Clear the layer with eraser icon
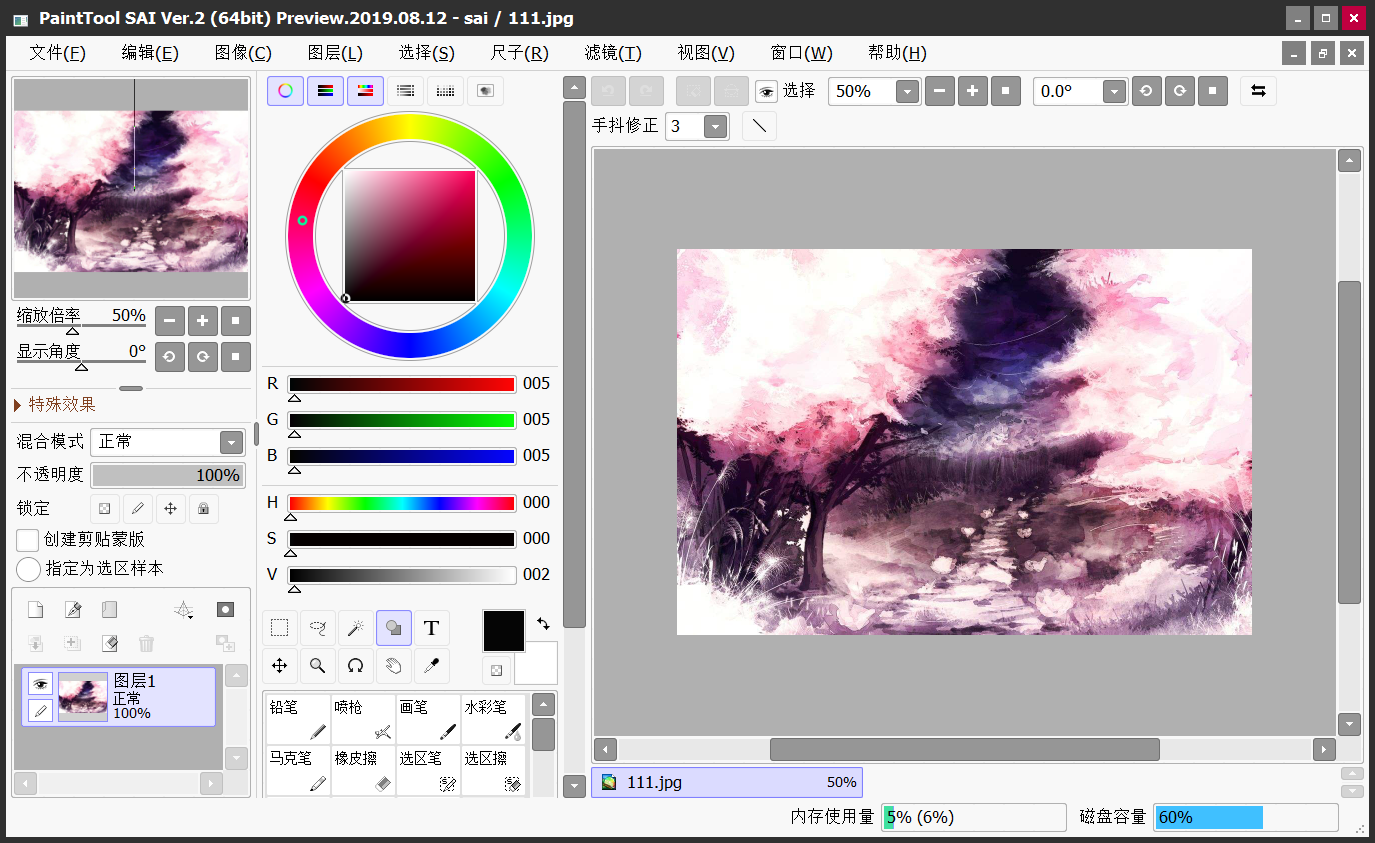Viewport: 1375px width, 843px height. point(110,643)
